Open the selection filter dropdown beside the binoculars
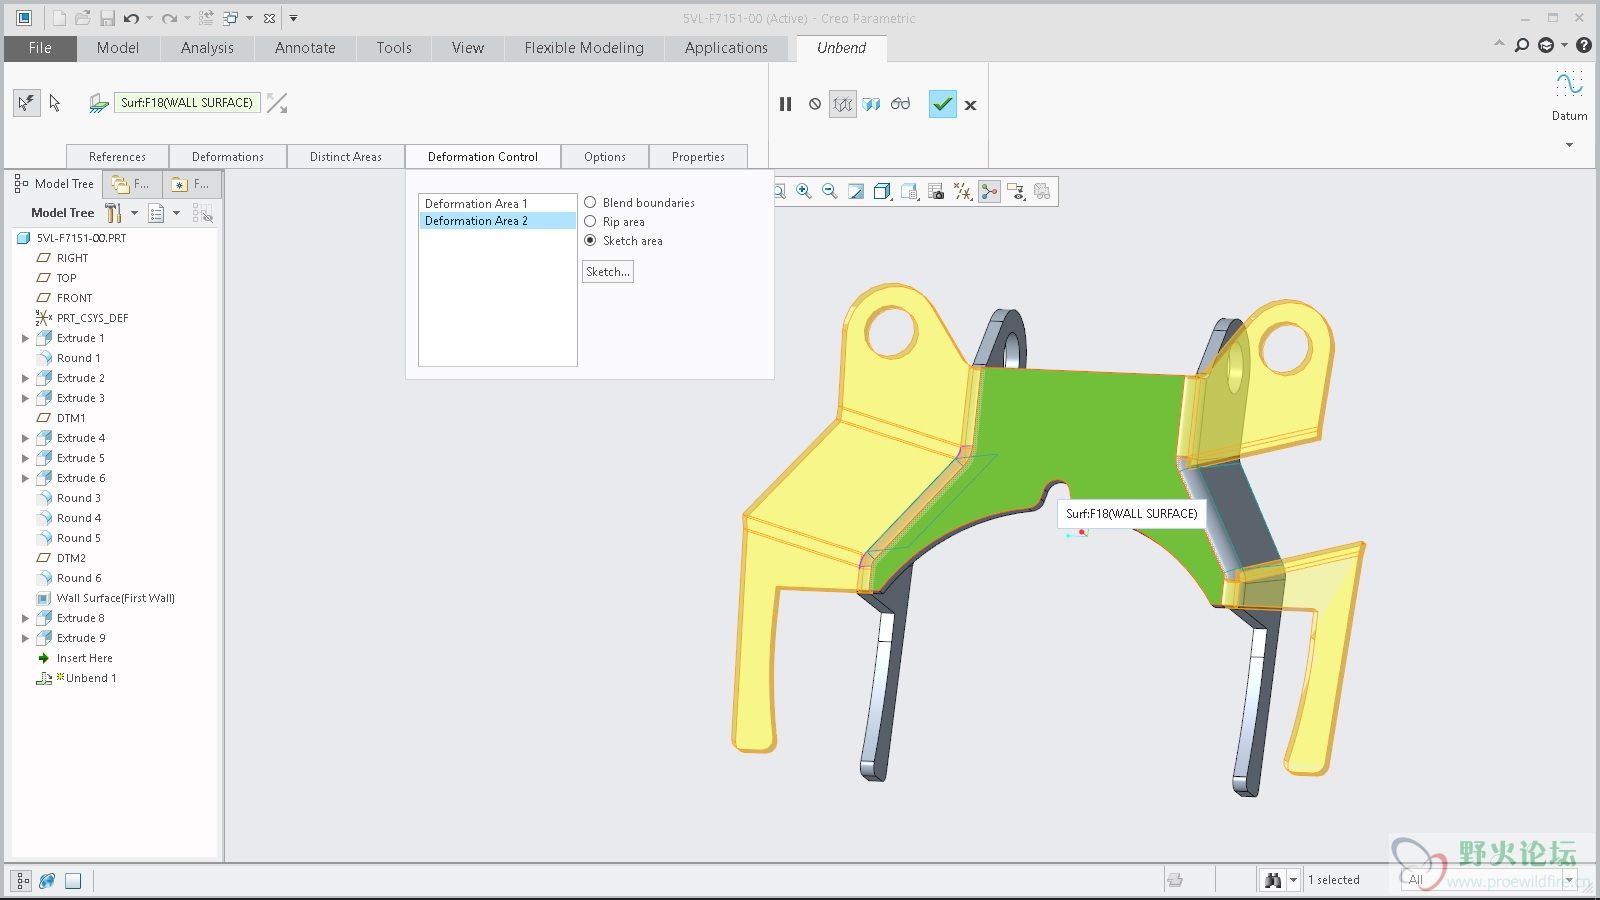The height and width of the screenshot is (900, 1600). (1293, 880)
